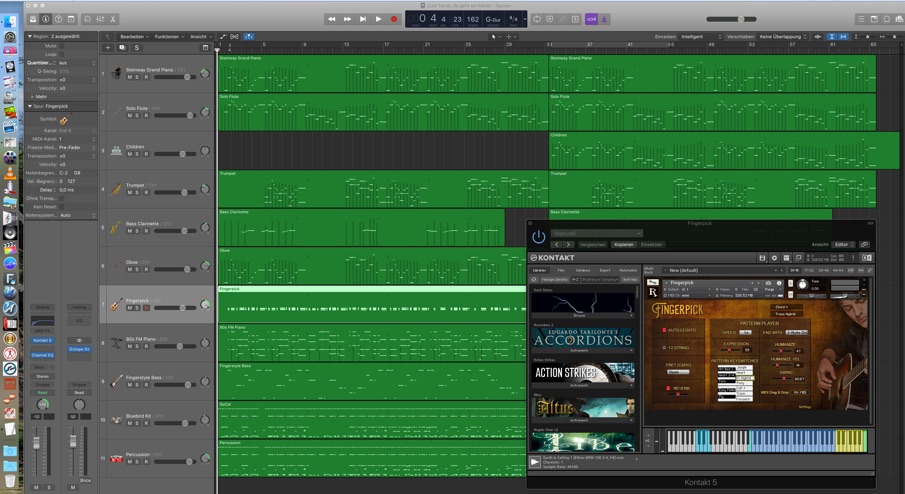The image size is (905, 494).
Task: Open the Einrasten Intelligent dropdown
Action: pos(701,36)
